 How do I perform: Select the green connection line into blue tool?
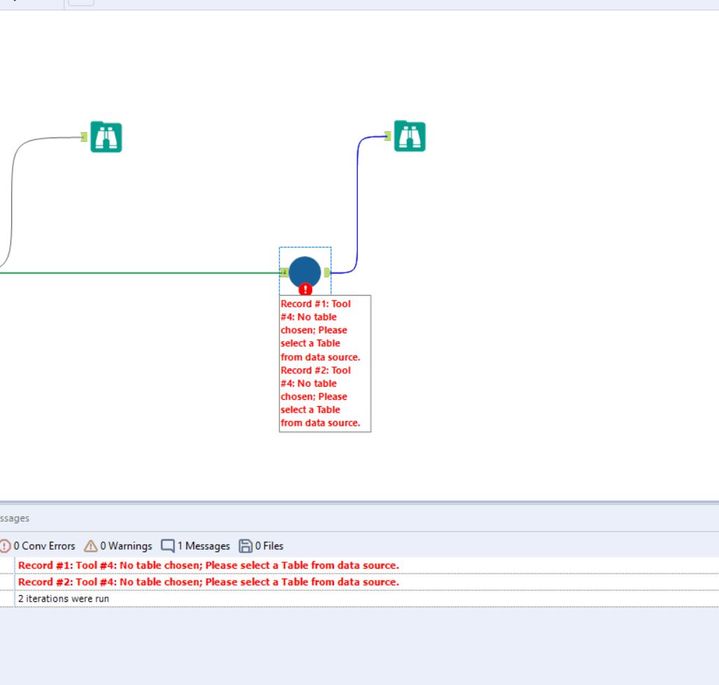[138, 273]
